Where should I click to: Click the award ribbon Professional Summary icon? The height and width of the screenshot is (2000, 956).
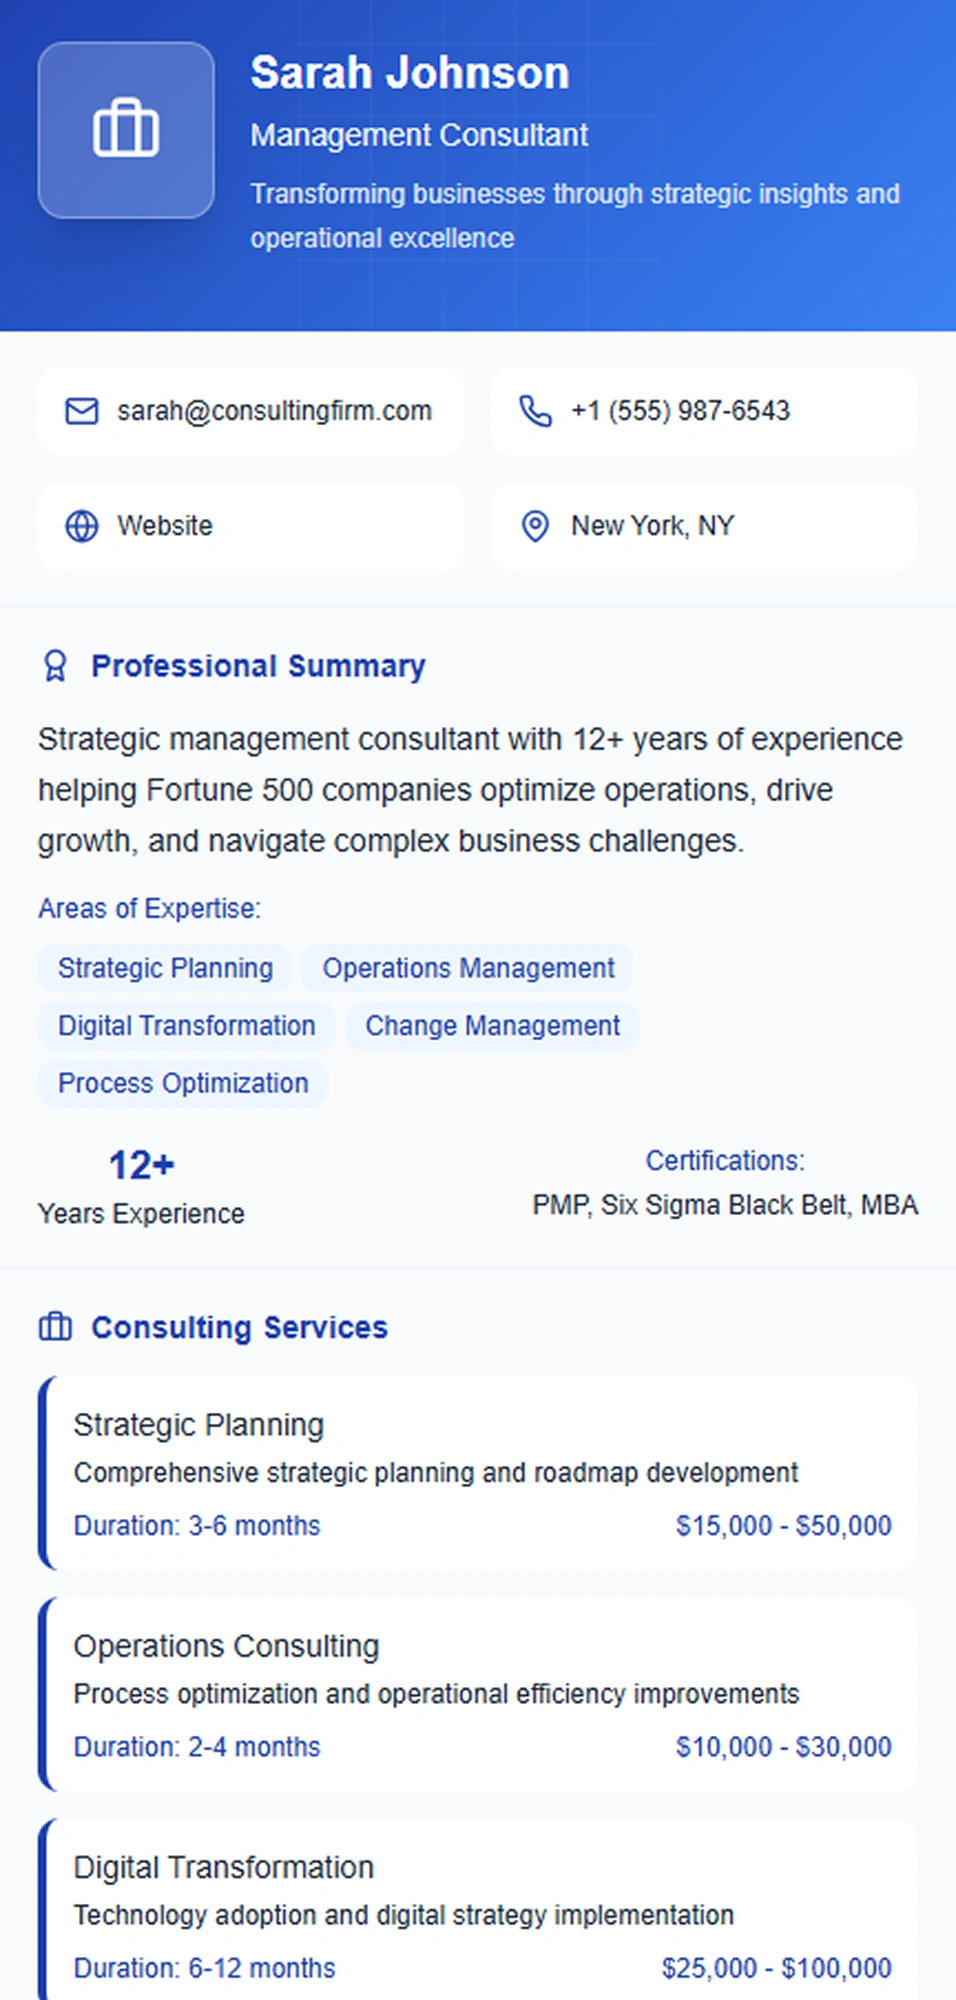point(55,666)
